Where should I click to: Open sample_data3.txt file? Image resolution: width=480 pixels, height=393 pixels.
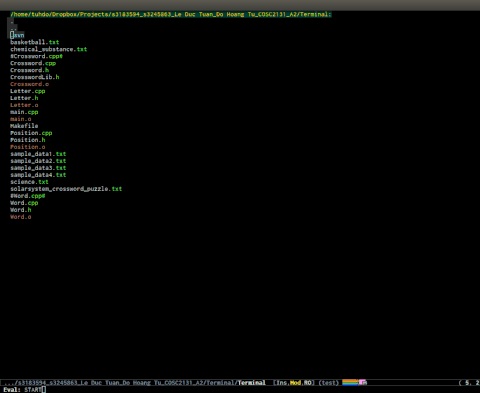38,168
